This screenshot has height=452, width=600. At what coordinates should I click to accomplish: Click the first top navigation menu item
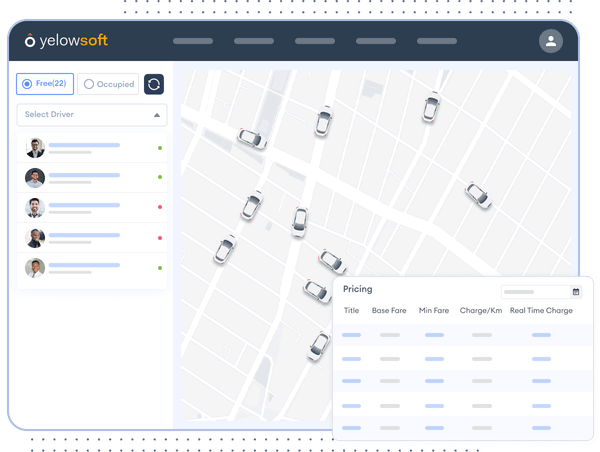click(193, 41)
